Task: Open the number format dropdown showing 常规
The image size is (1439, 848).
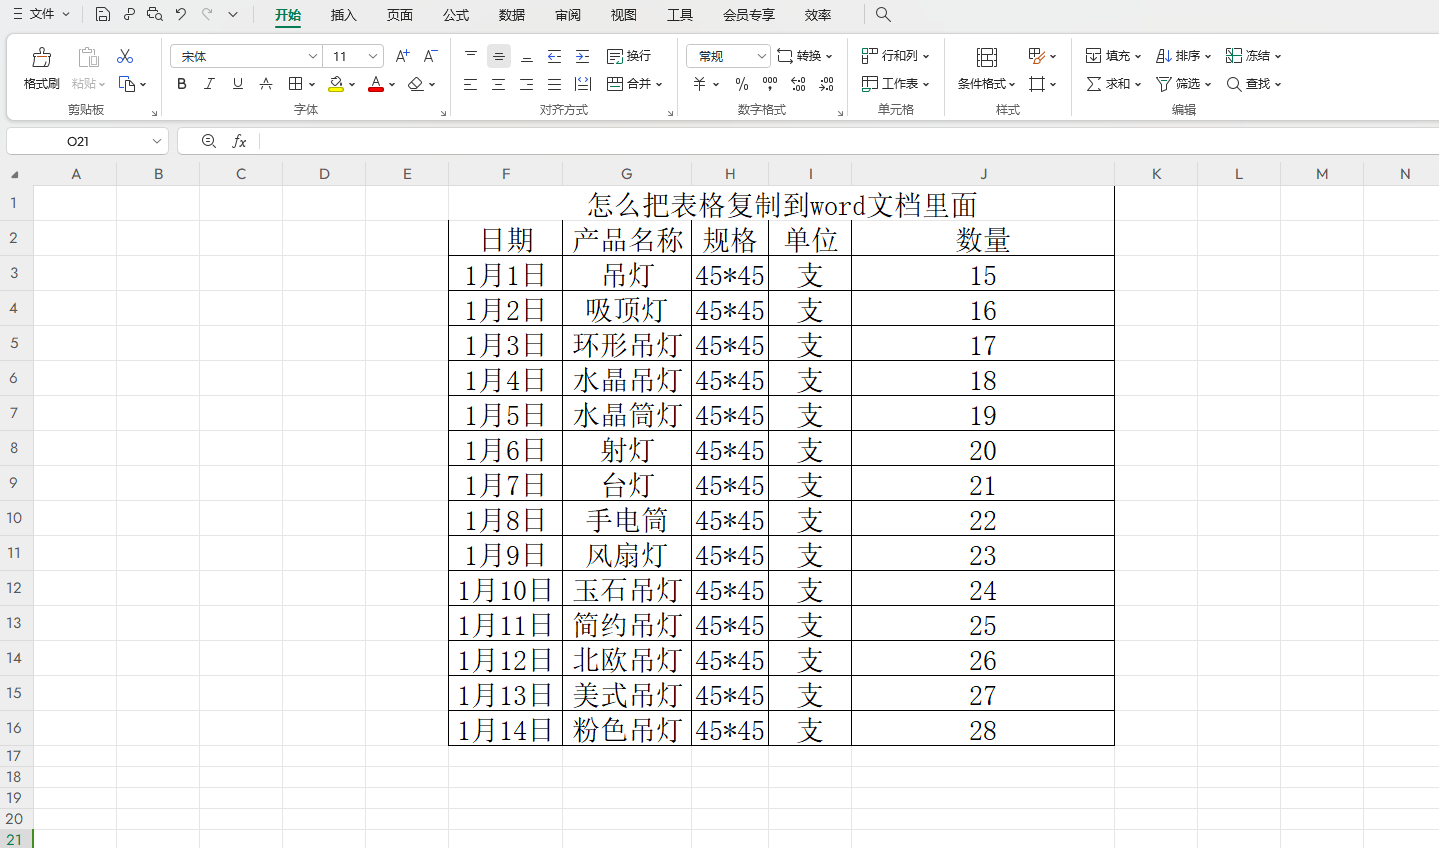Action: coord(761,57)
